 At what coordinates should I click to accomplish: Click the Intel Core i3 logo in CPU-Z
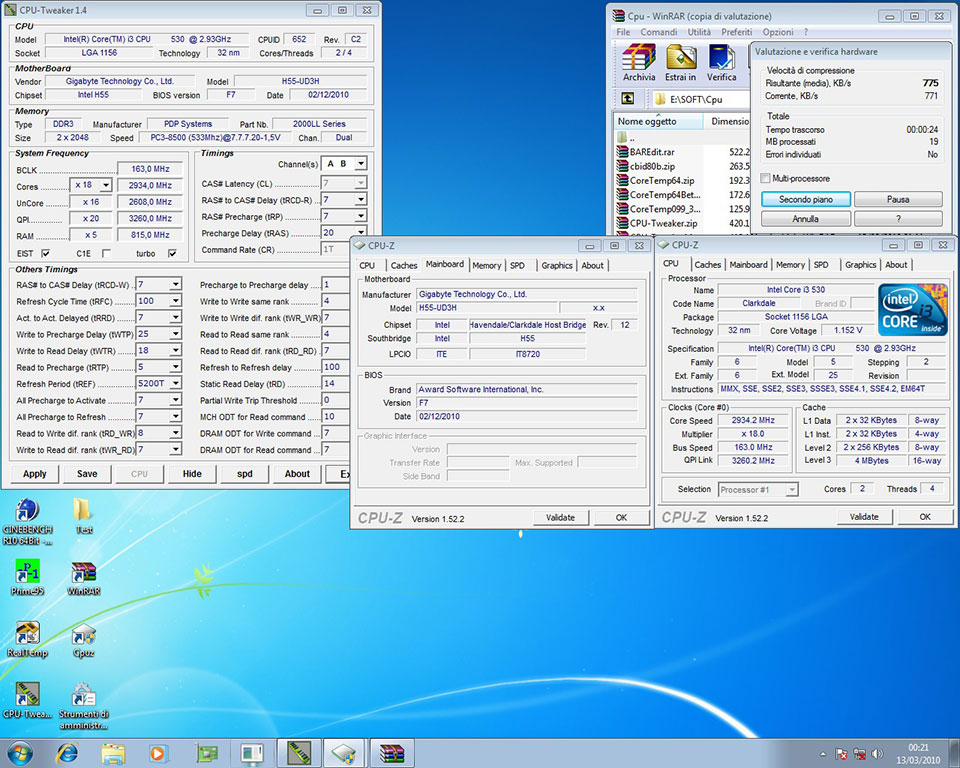coord(913,309)
